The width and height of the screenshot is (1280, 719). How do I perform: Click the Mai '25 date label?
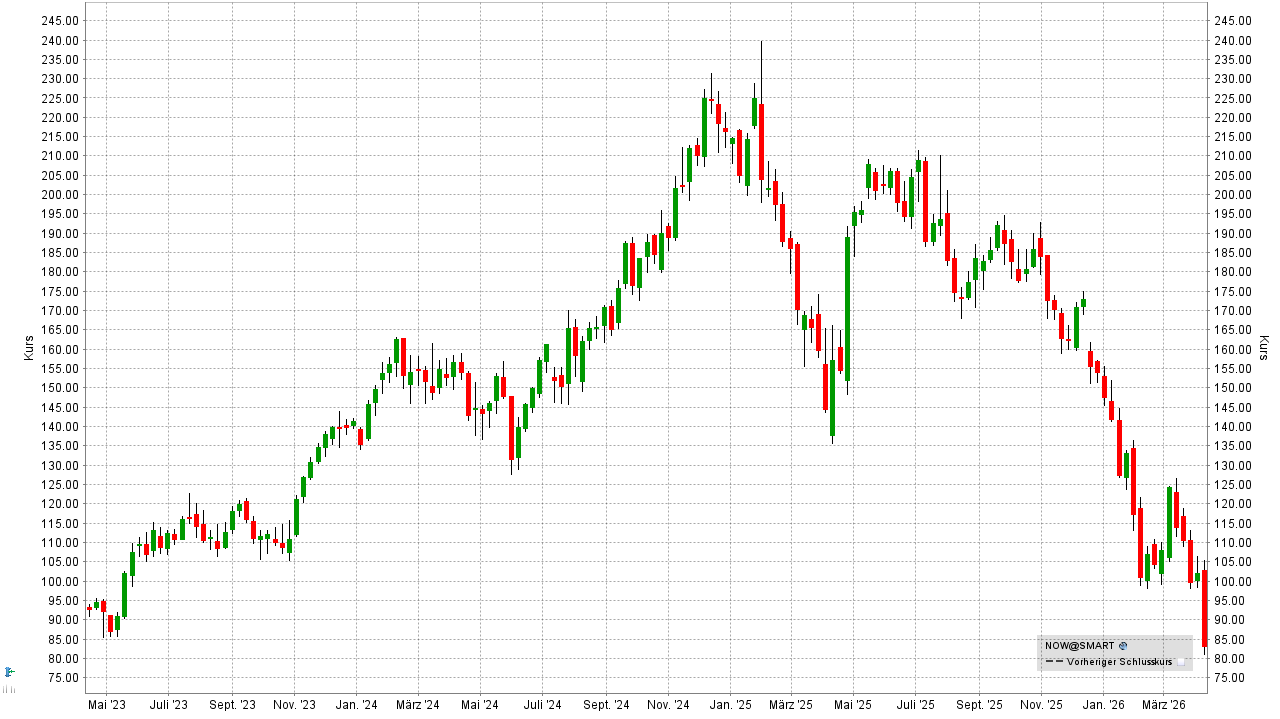852,705
